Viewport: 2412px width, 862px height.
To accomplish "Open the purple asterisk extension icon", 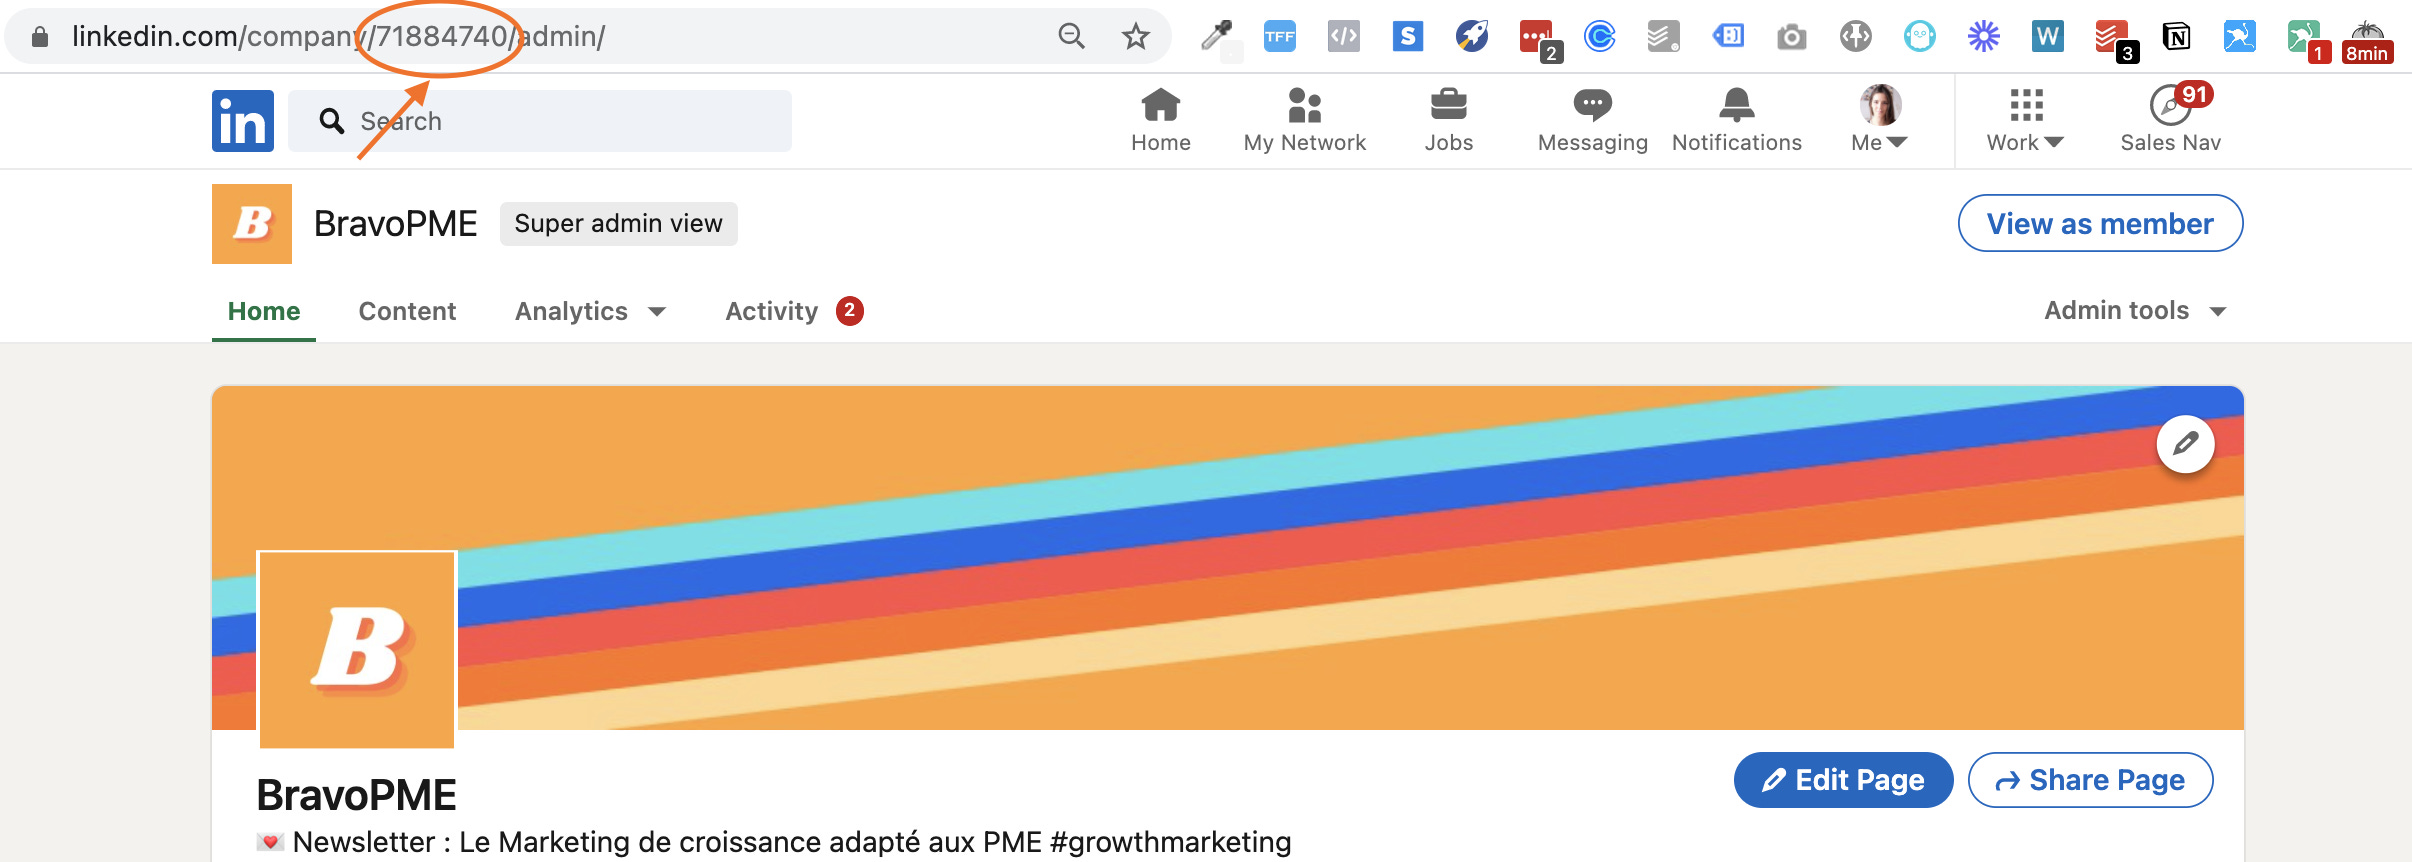I will pos(1984,37).
